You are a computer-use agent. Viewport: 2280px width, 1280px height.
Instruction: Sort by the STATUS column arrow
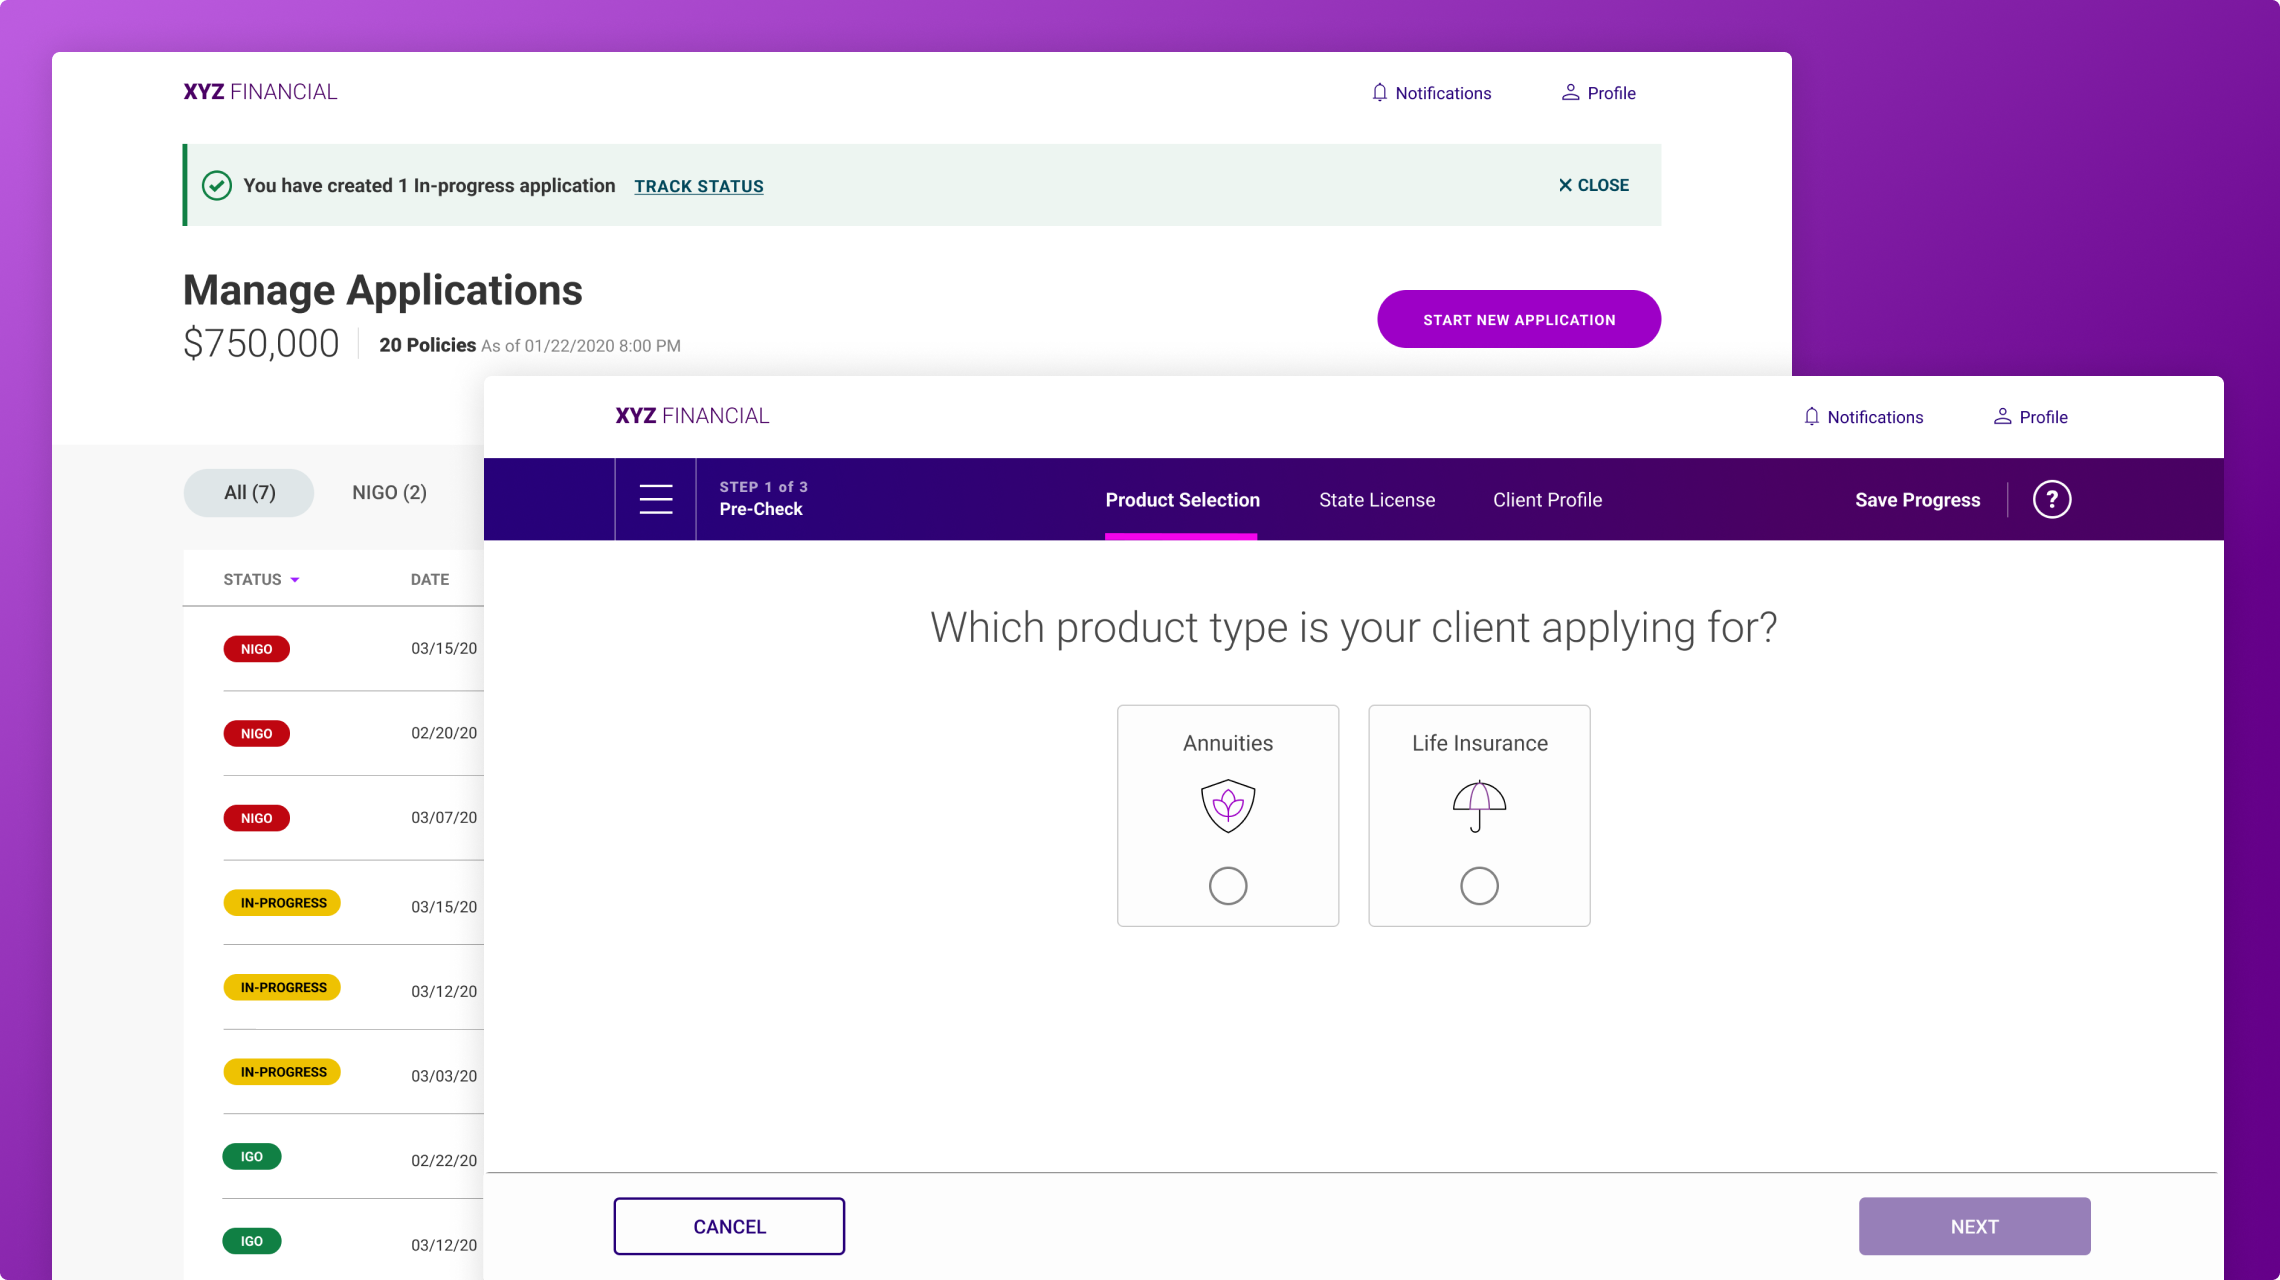point(295,580)
